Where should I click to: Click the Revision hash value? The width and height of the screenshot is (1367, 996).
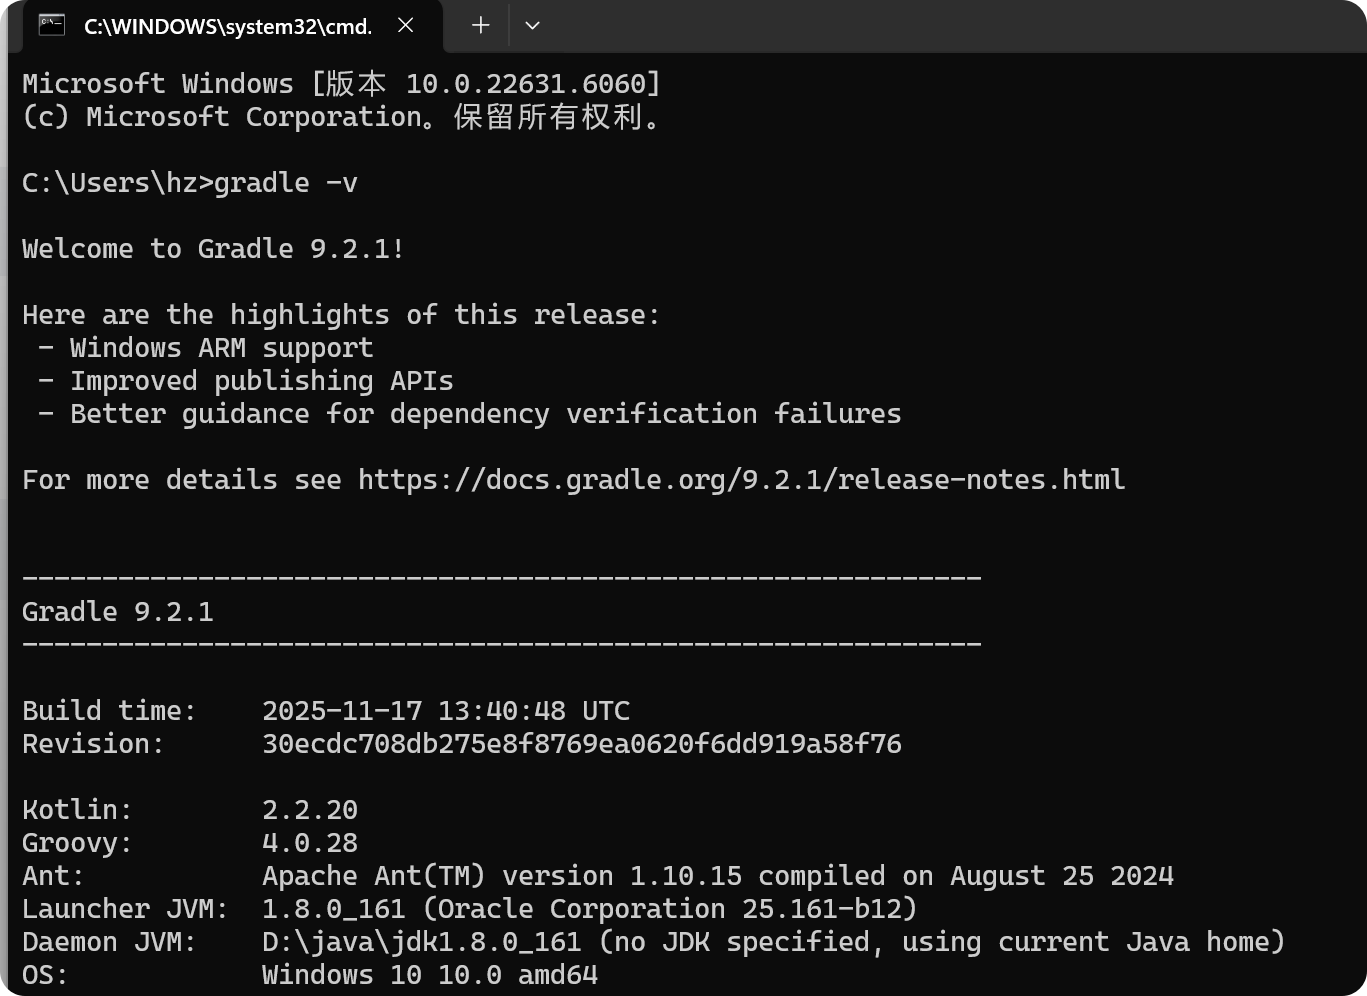pyautogui.click(x=581, y=744)
